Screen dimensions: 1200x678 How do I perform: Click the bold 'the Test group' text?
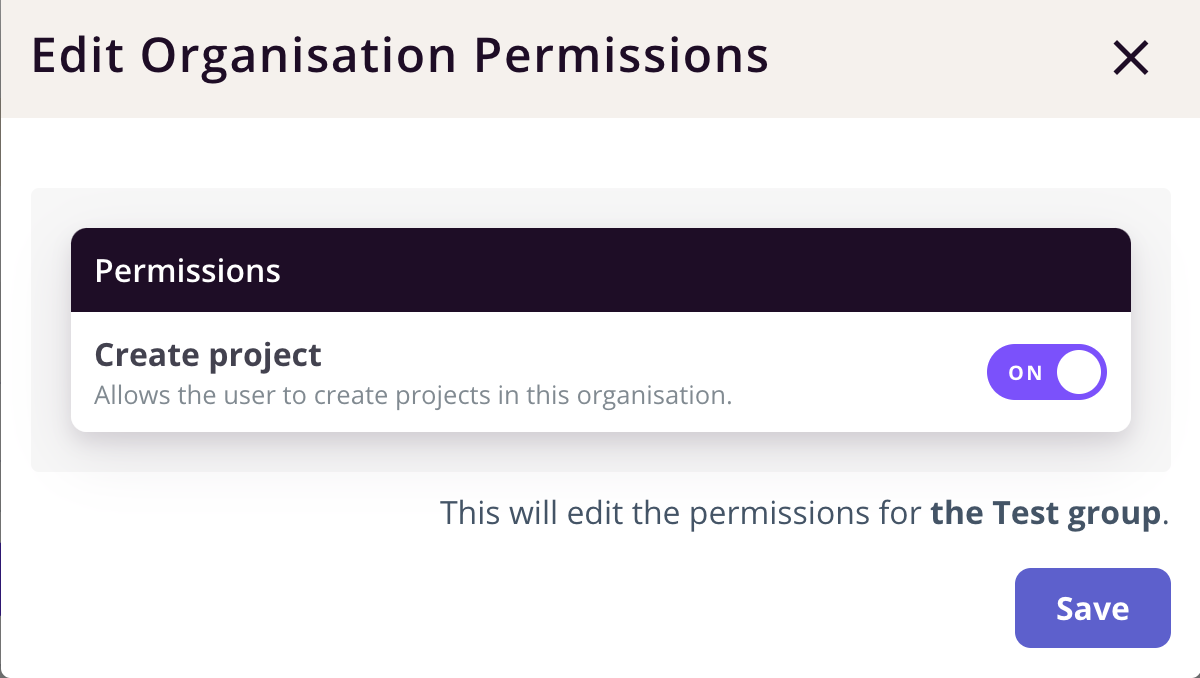click(x=1046, y=513)
